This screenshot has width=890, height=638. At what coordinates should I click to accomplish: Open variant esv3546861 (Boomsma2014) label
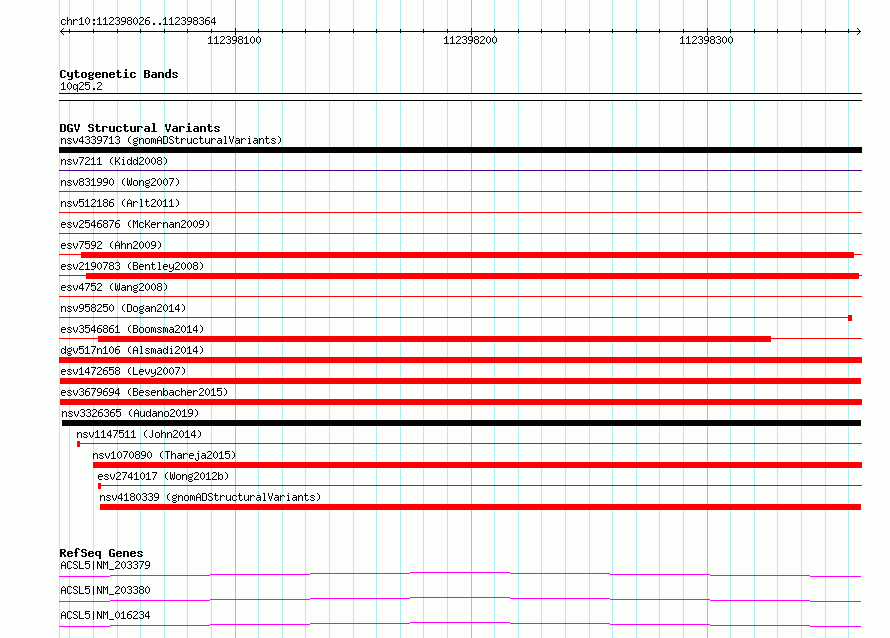(132, 329)
